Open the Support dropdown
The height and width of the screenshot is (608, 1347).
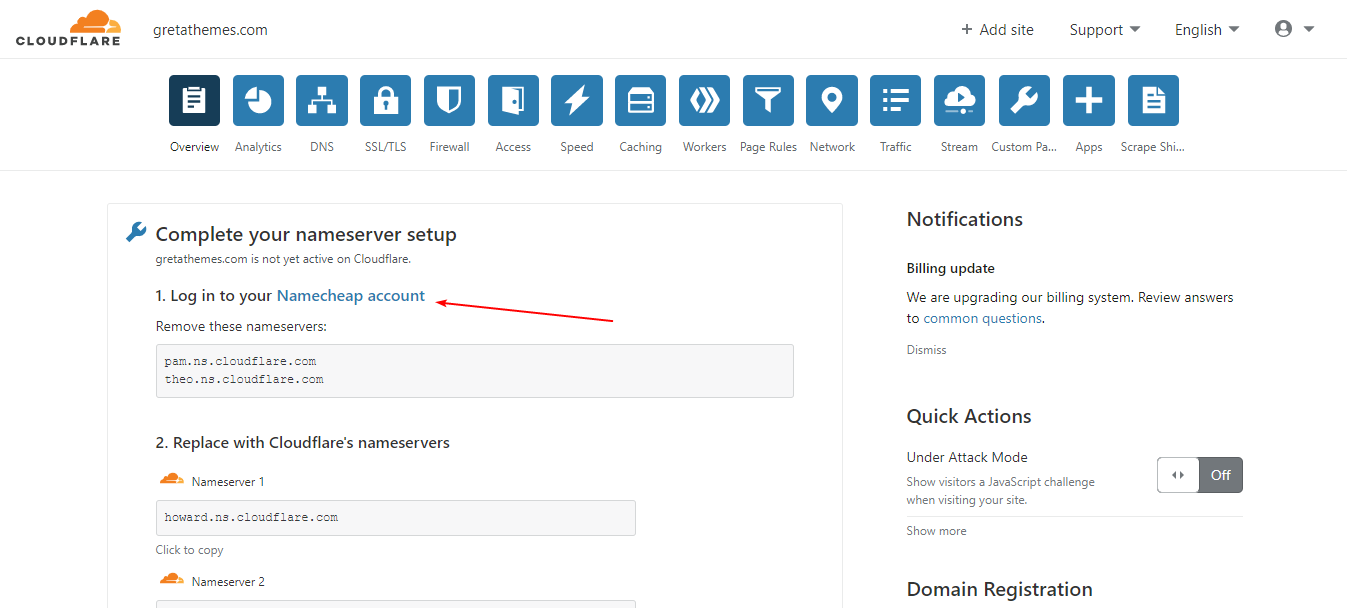[x=1103, y=29]
